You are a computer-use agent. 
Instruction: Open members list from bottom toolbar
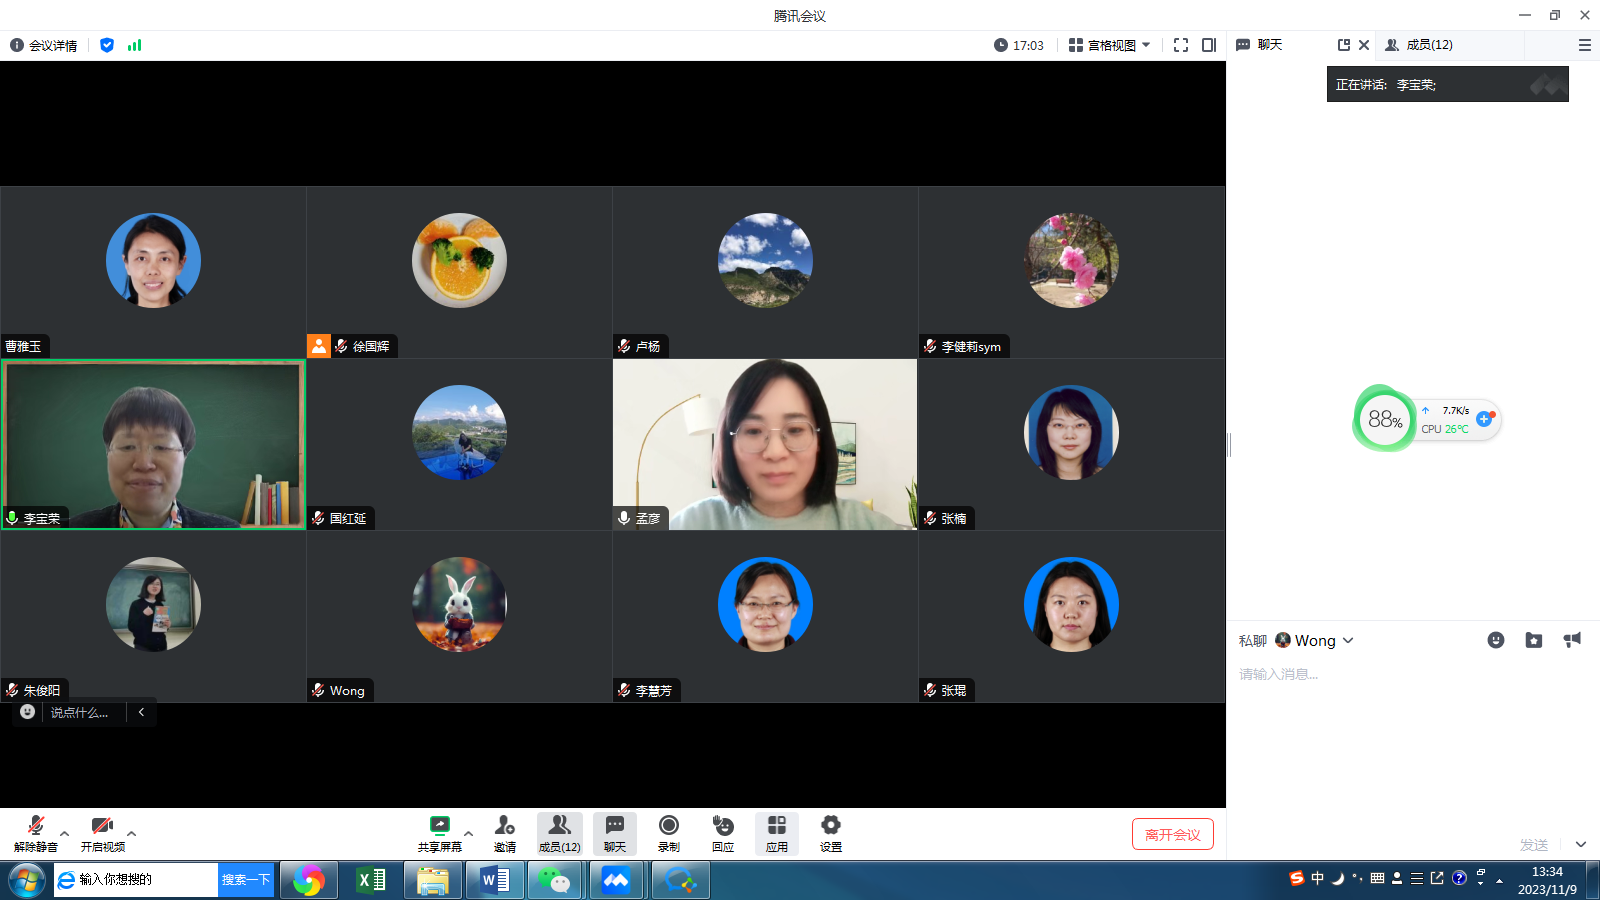point(559,832)
